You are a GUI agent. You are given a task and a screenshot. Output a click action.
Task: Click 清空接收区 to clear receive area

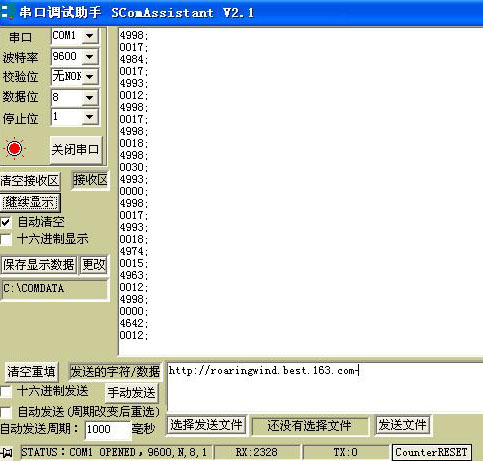coord(30,181)
